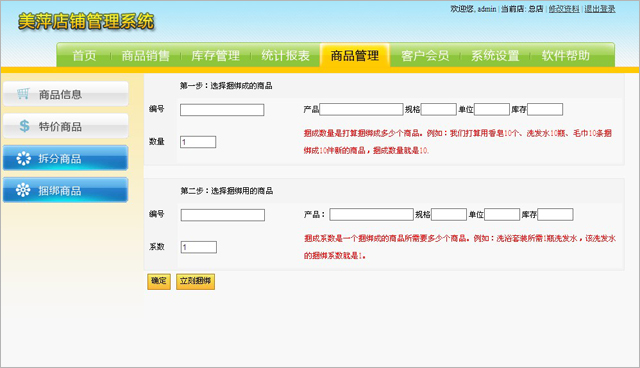640x368 pixels.
Task: Focus the step one 规格 input field
Action: (x=439, y=109)
